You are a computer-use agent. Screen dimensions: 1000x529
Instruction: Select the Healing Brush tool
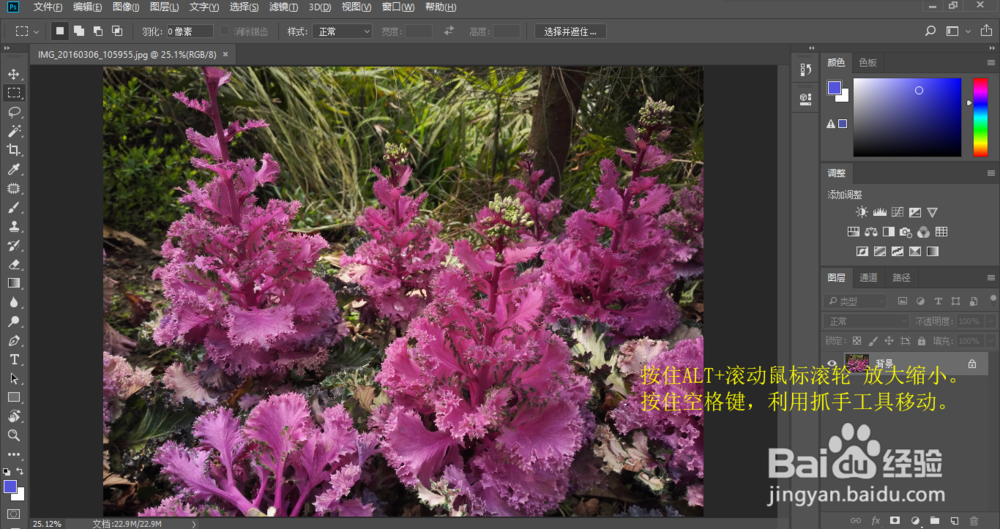(13, 188)
